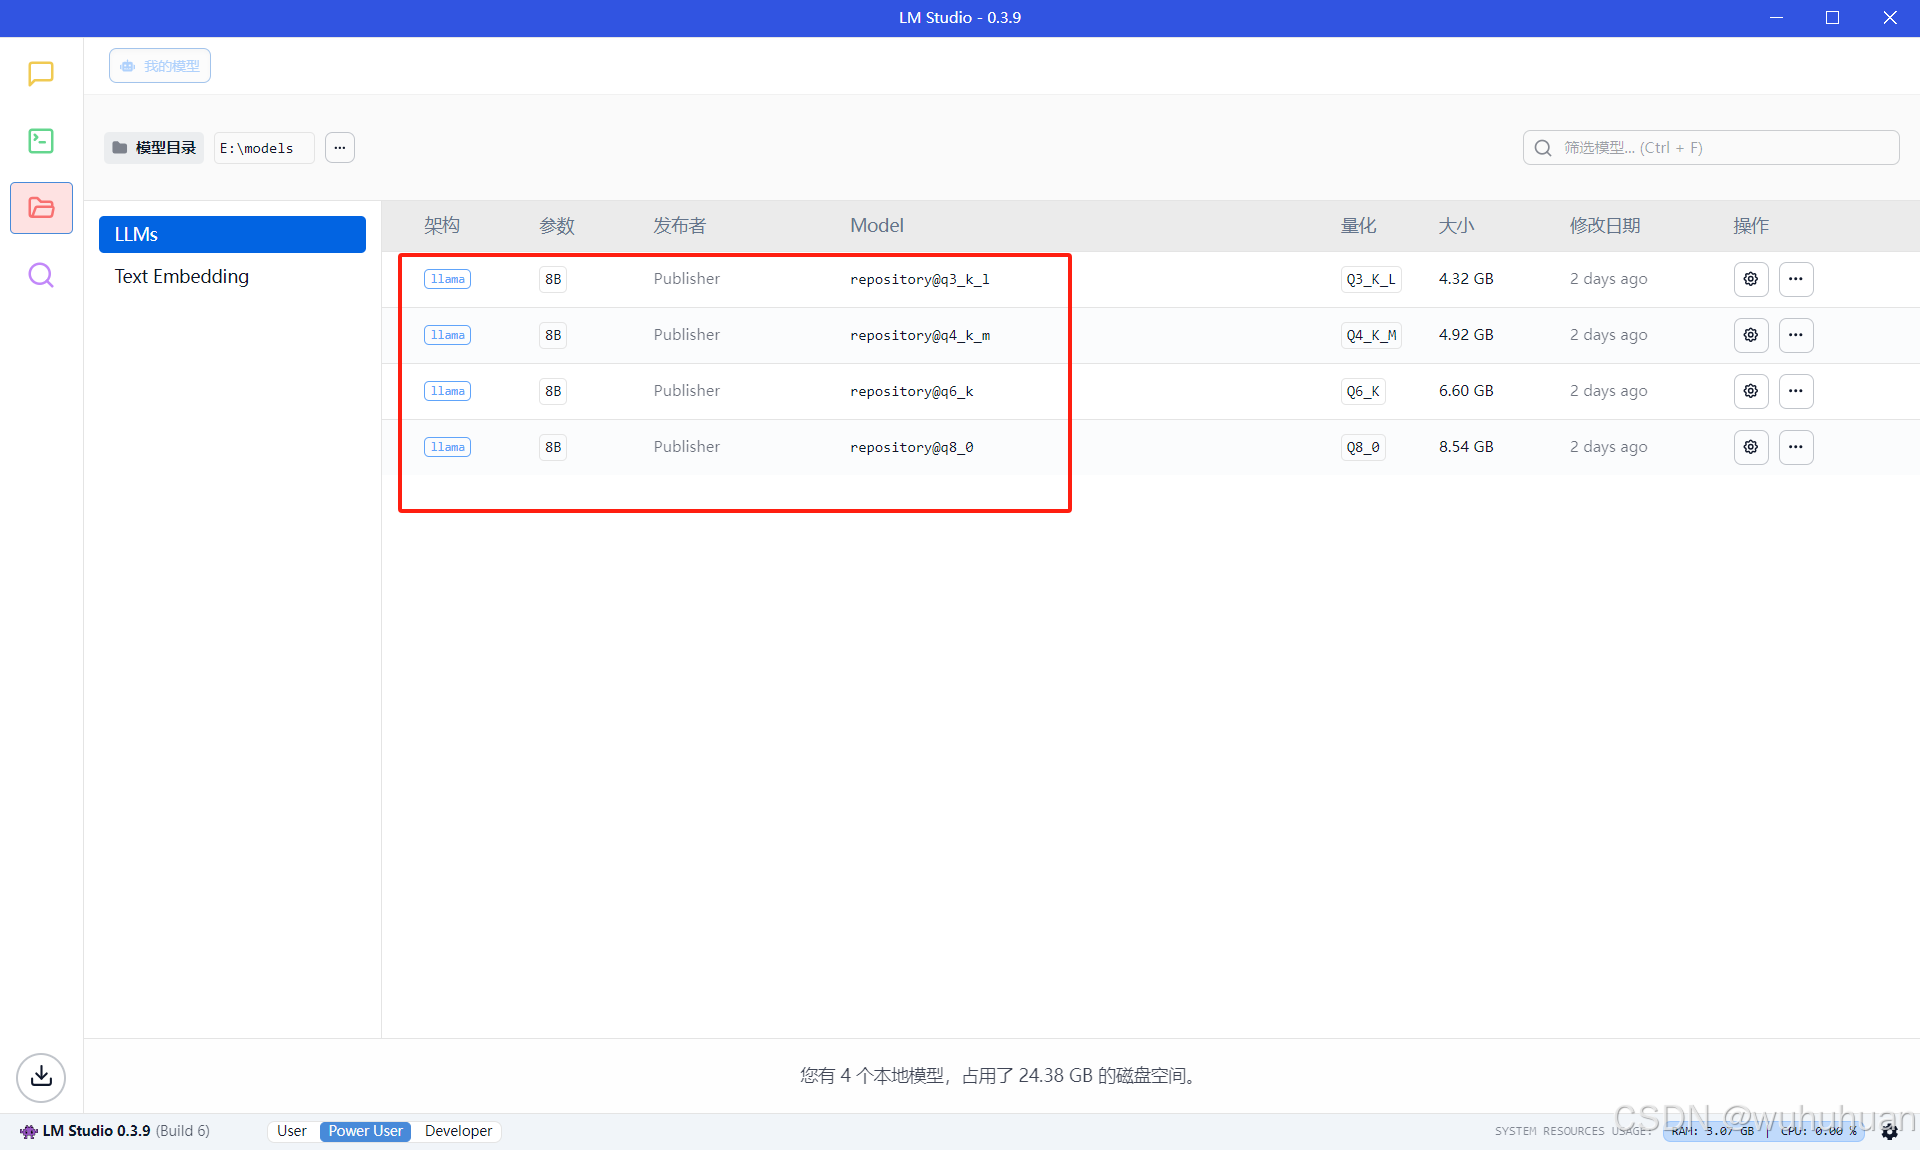The image size is (1920, 1150).
Task: Open the Discover search sidebar icon
Action: (x=41, y=275)
